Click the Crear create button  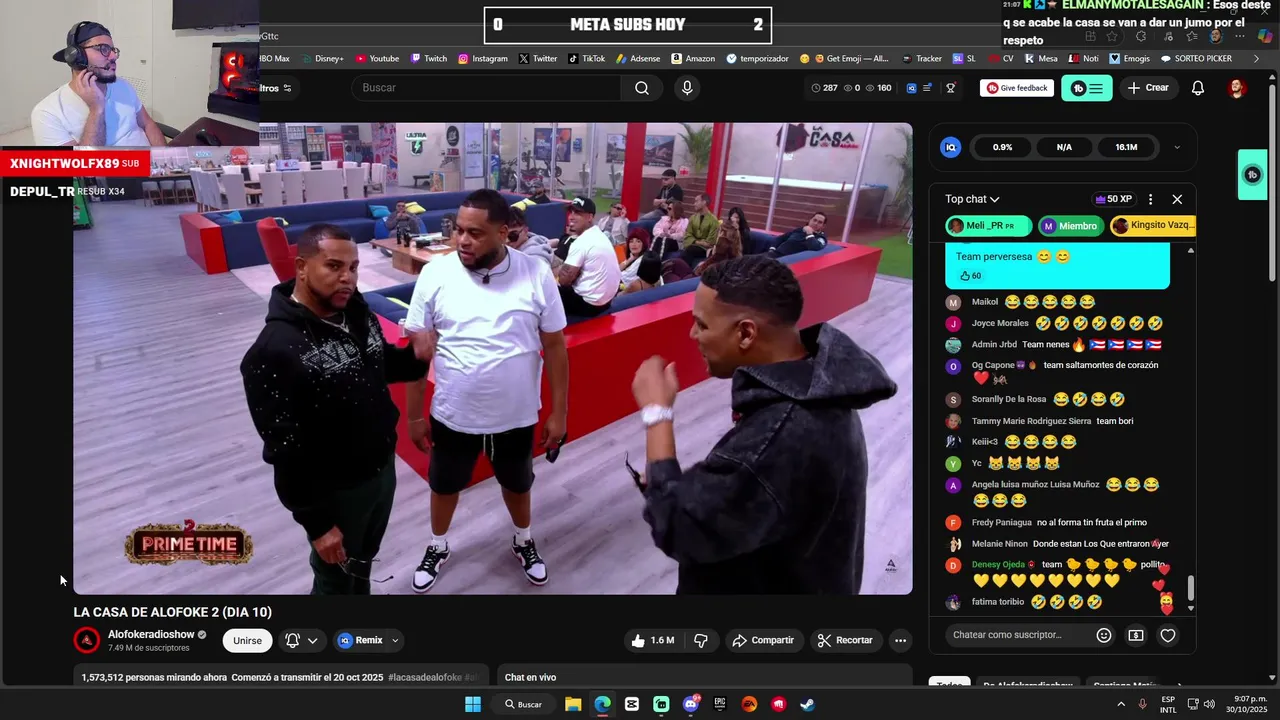[1147, 88]
